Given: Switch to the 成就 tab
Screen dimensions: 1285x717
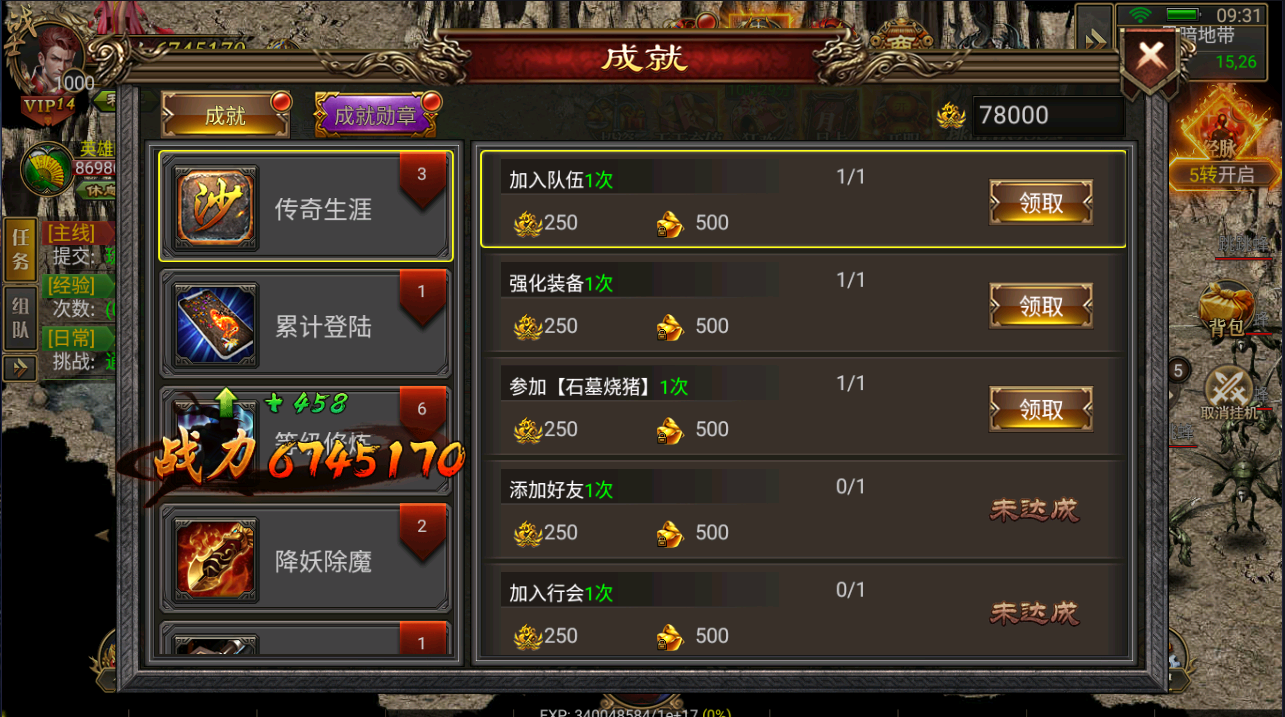Looking at the screenshot, I should coord(225,115).
